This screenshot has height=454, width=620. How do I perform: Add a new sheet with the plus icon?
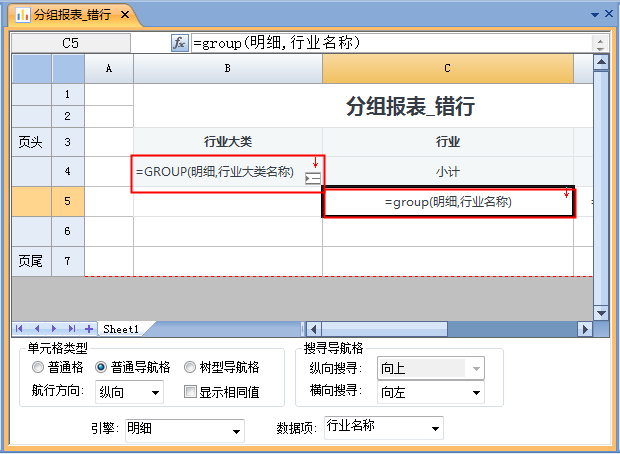click(89, 329)
